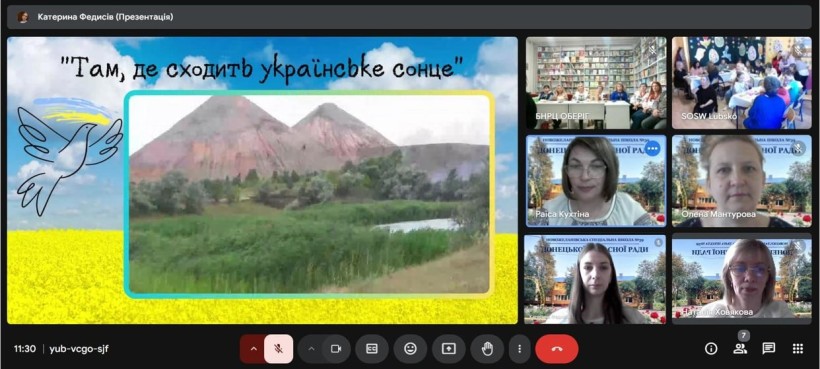Image resolution: width=820 pixels, height=369 pixels.
Task: Open the meeting details info icon
Action: (x=711, y=349)
